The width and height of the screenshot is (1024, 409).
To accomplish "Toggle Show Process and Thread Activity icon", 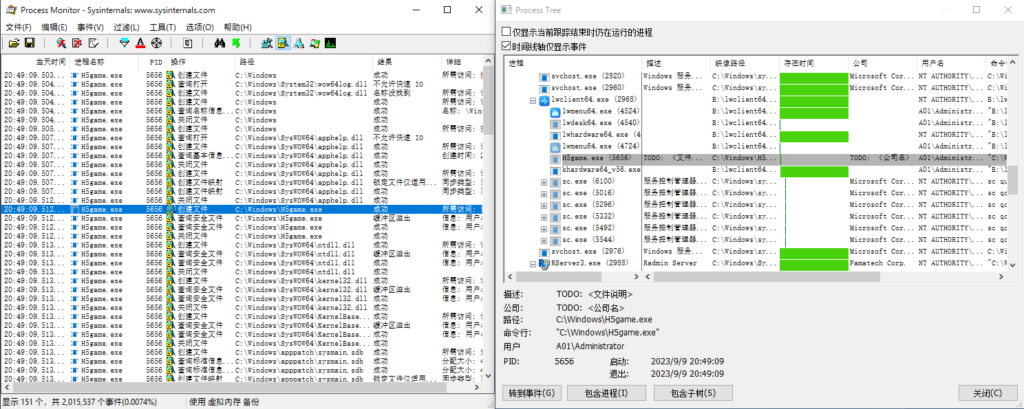I will click(314, 43).
